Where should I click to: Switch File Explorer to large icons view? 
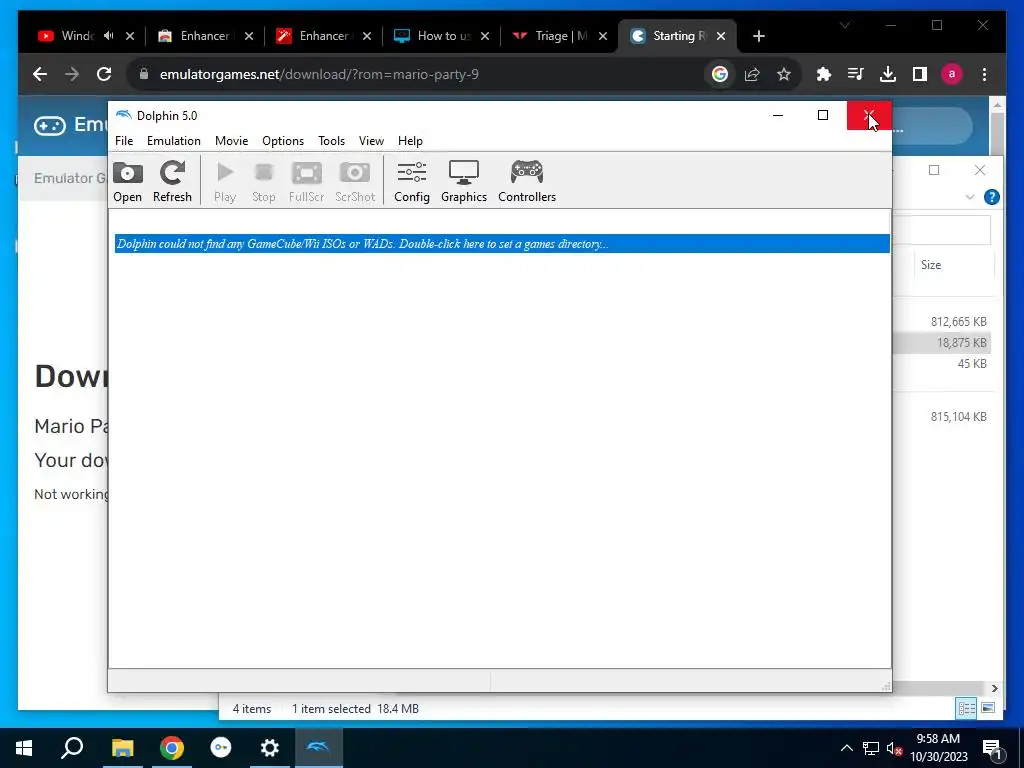pyautogui.click(x=987, y=708)
